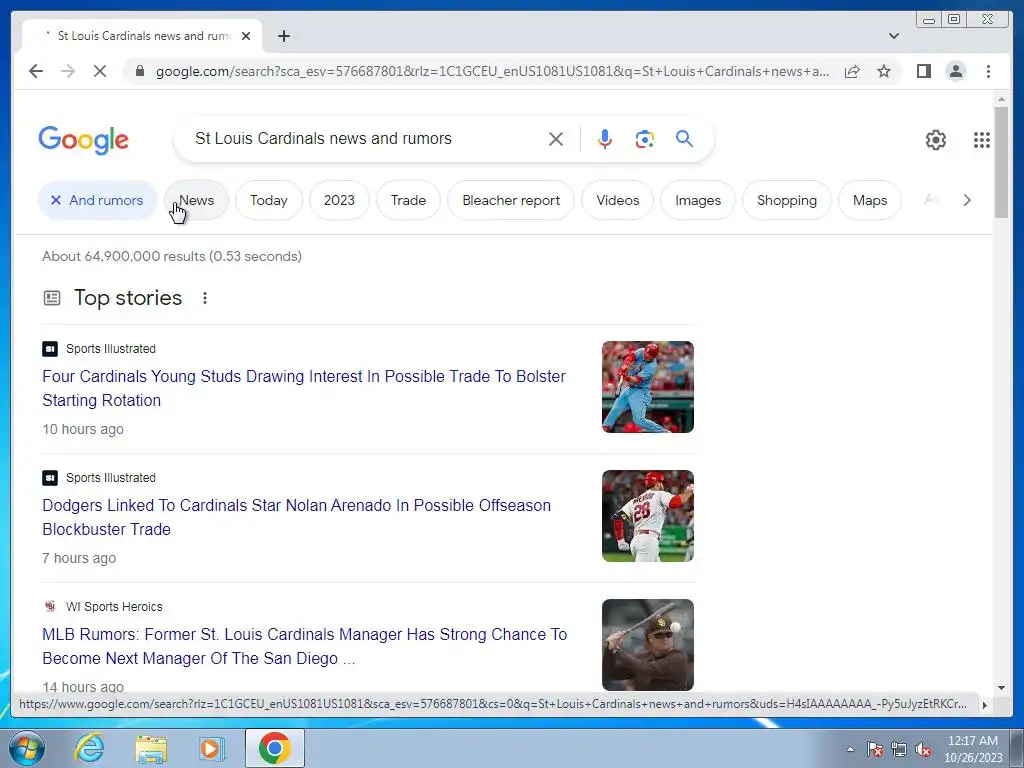
Task: Launch Internet Explorer from the taskbar
Action: tap(89, 748)
